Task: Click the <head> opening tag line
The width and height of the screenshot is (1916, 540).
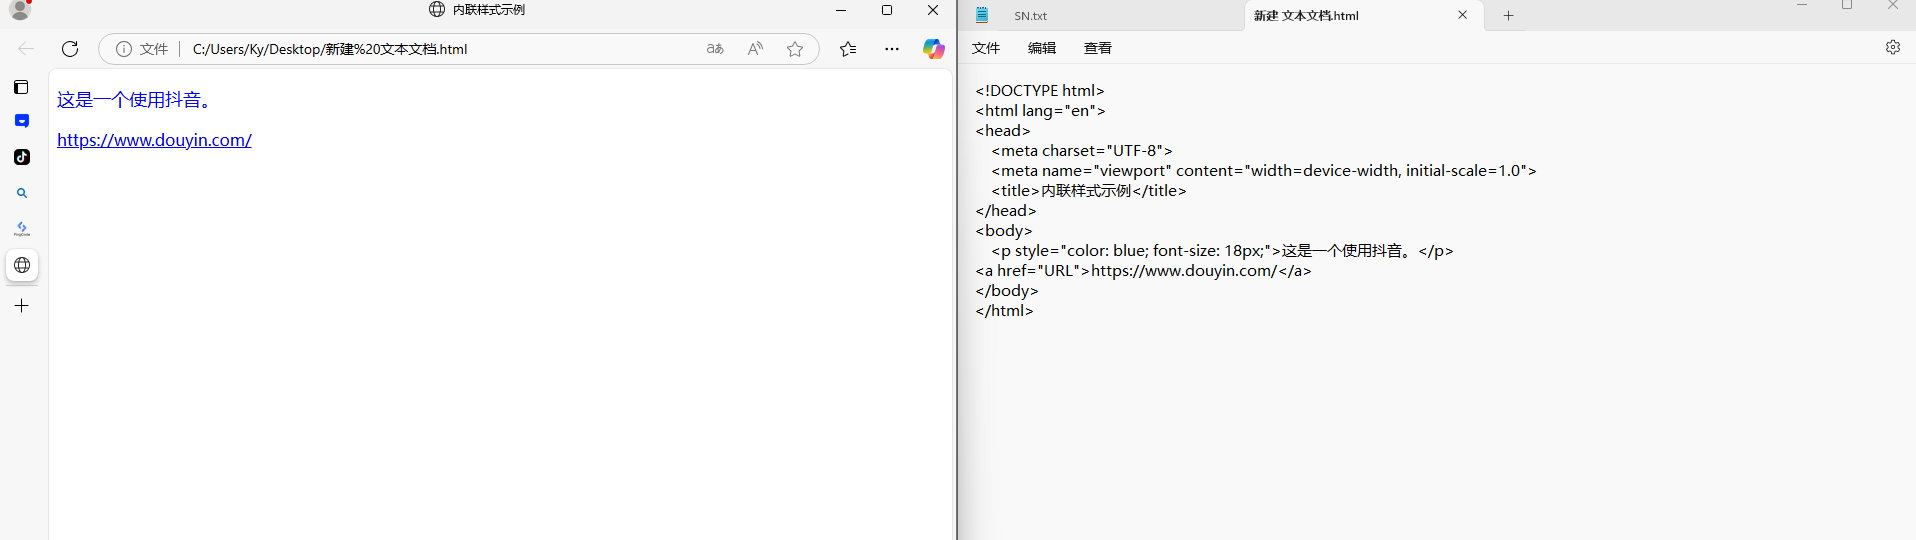Action: 1003,131
